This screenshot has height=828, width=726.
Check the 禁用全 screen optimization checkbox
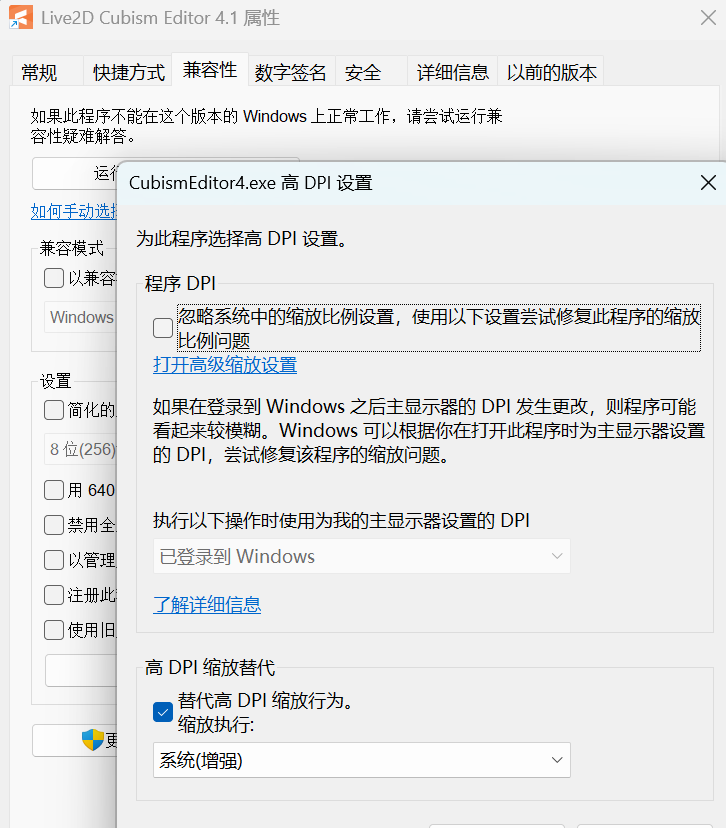pyautogui.click(x=54, y=525)
